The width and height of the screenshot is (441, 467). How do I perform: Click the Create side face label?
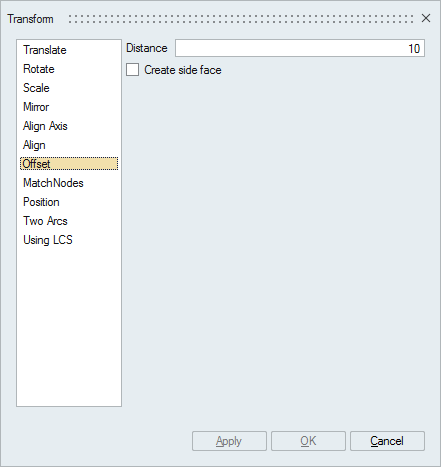click(183, 70)
